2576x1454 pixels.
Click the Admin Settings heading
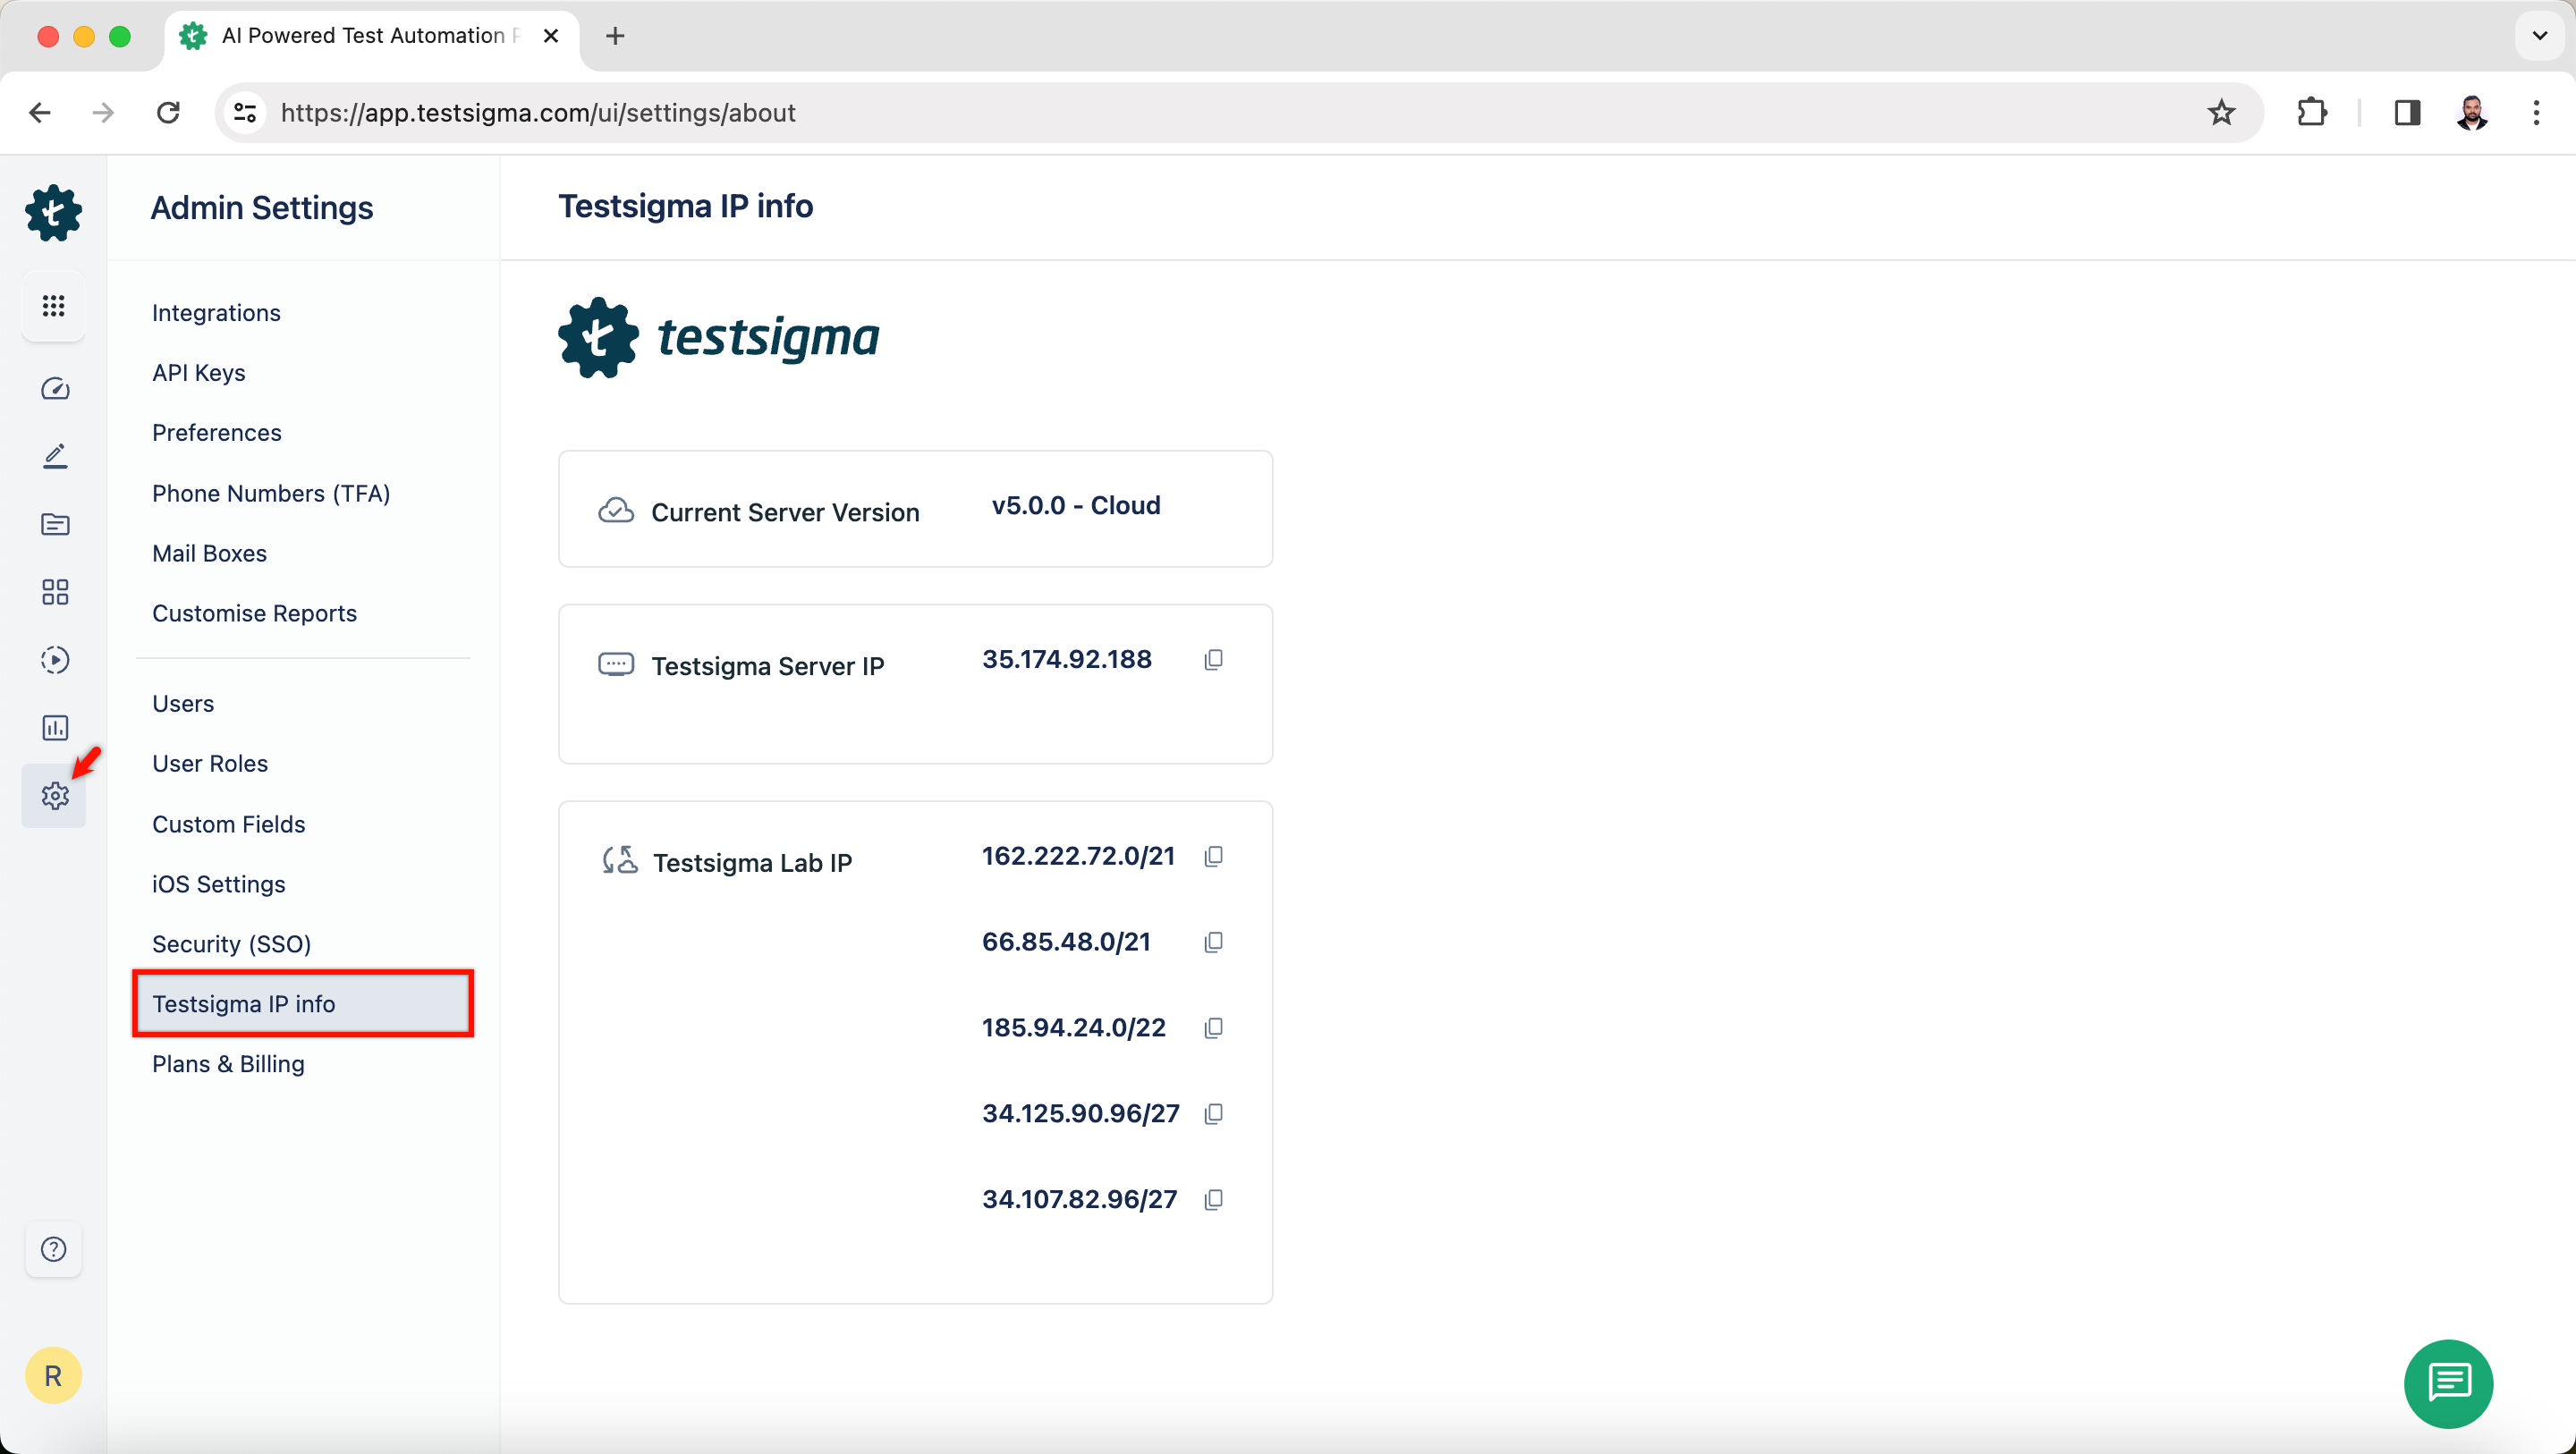262,208
